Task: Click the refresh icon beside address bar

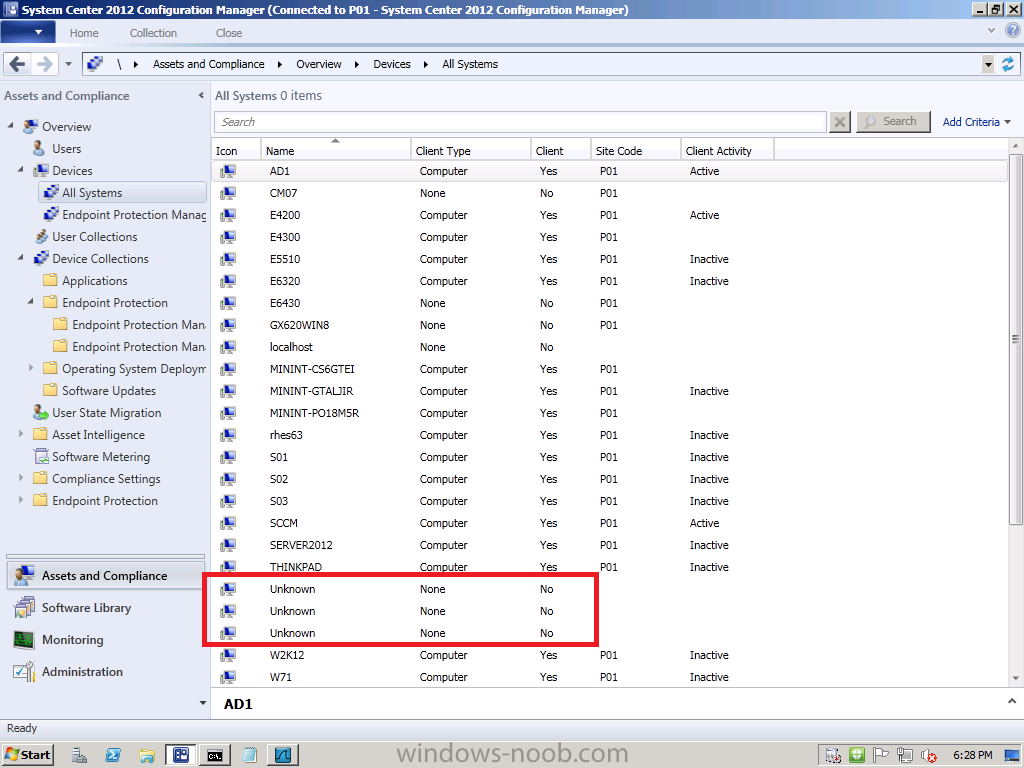Action: (1008, 64)
